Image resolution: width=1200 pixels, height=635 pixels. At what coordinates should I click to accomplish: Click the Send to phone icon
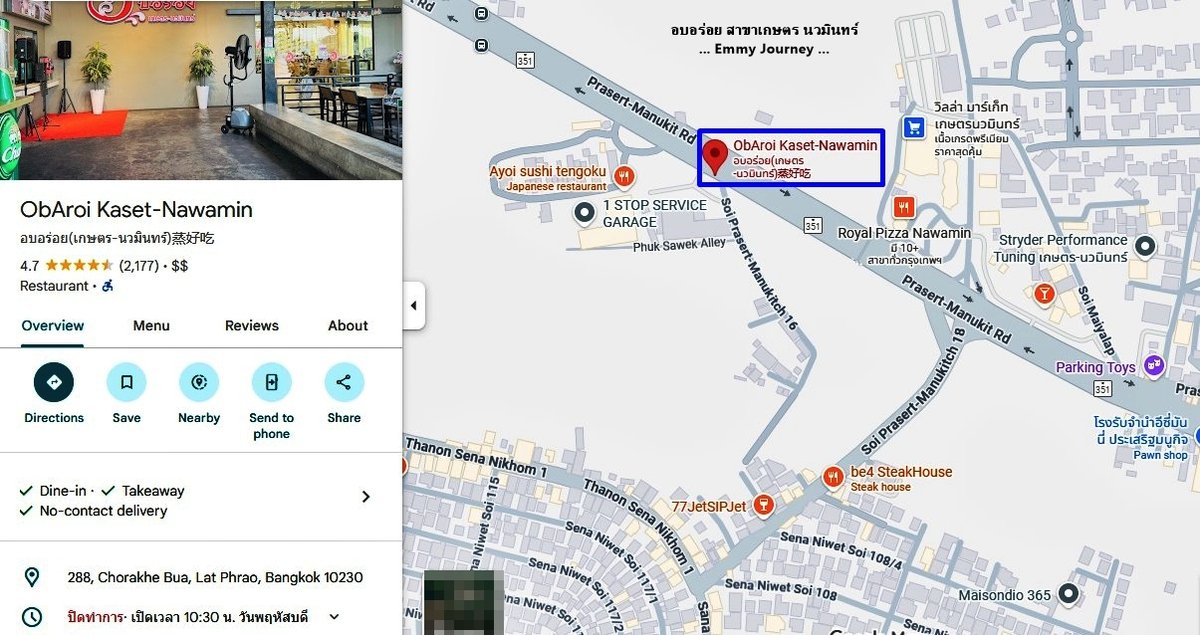point(271,382)
